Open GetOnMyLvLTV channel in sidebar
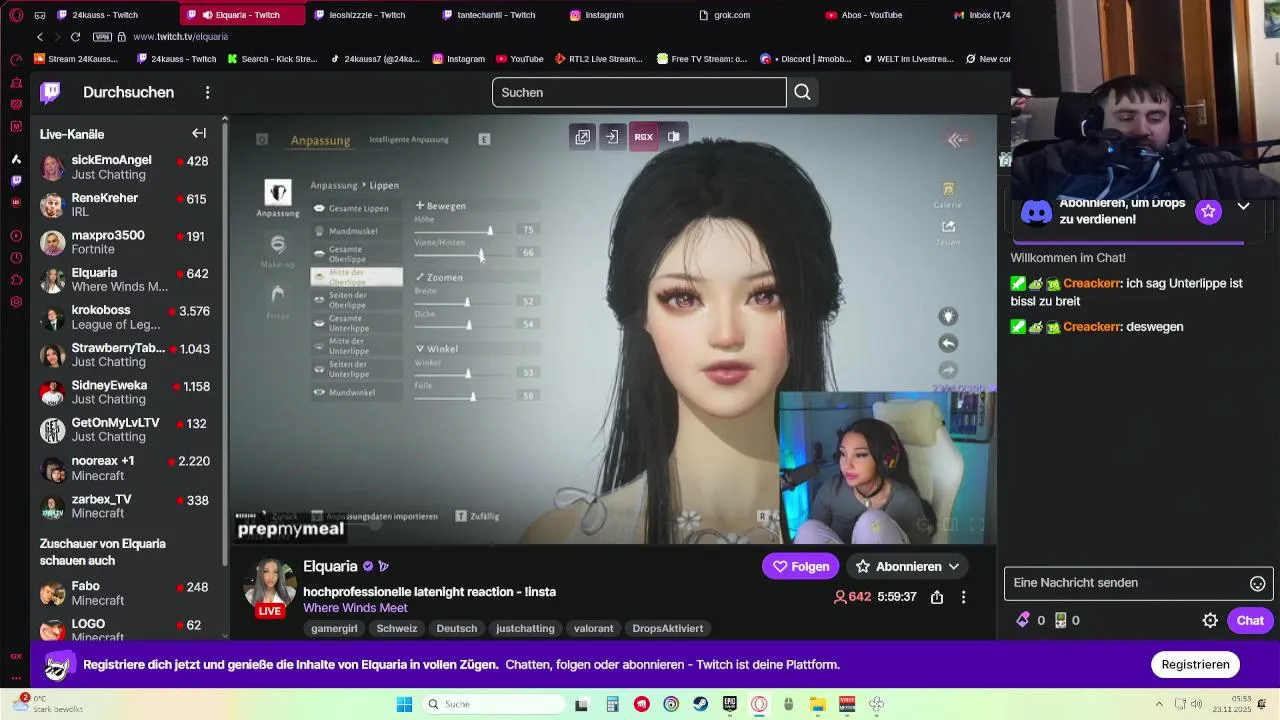 tap(125, 430)
